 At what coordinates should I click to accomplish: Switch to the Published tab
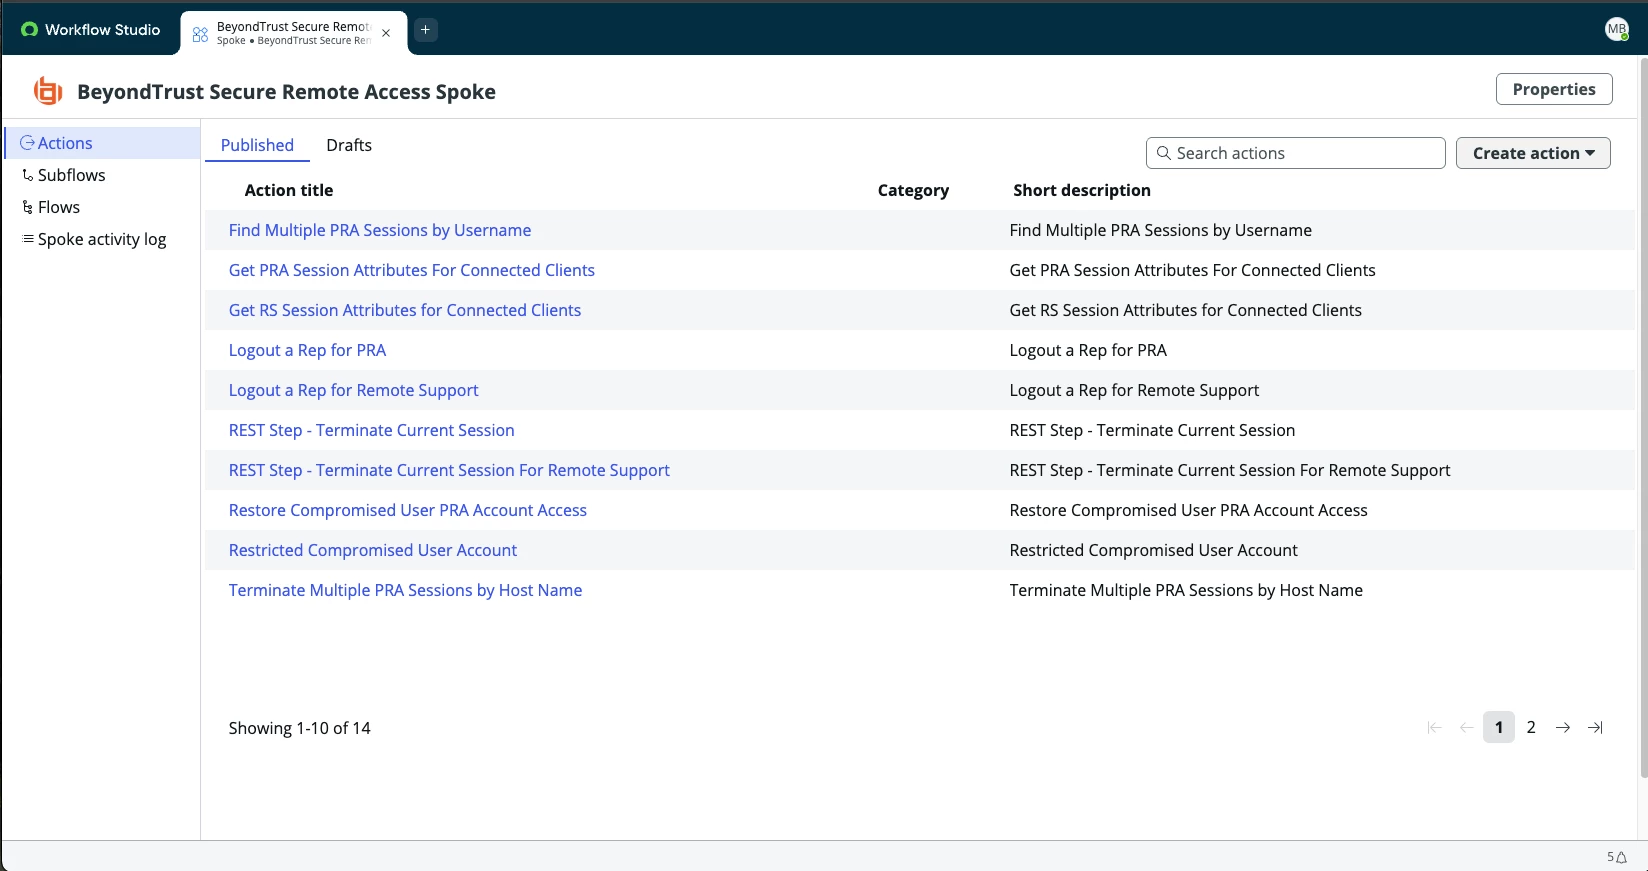[257, 145]
